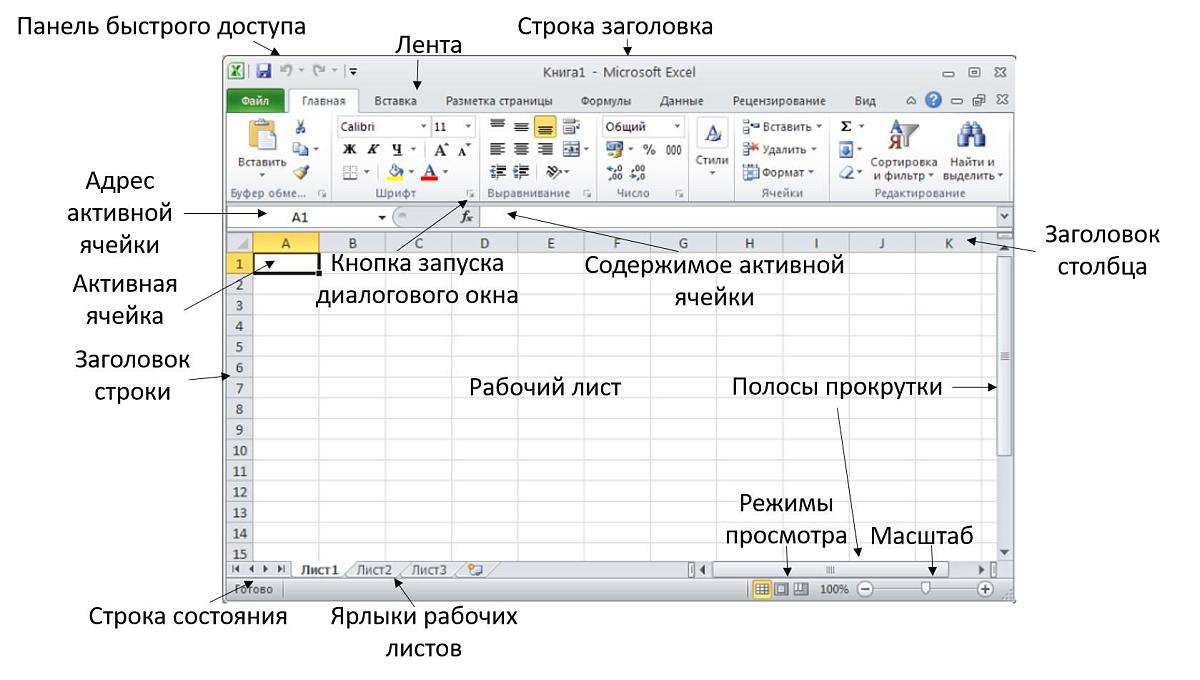Click the Undo arrow in the quick access toolbar

285,72
